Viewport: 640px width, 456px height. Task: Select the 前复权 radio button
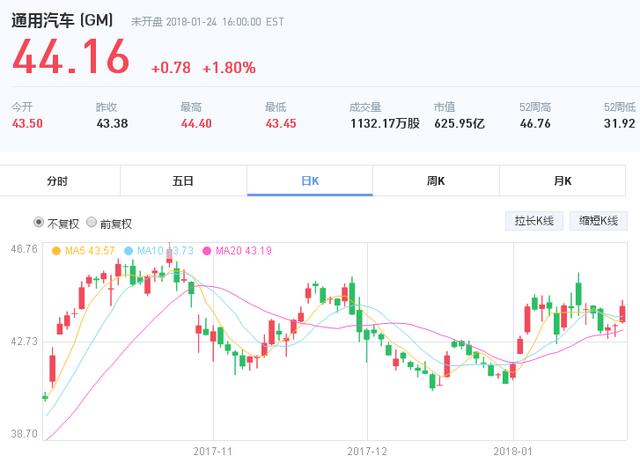(91, 222)
